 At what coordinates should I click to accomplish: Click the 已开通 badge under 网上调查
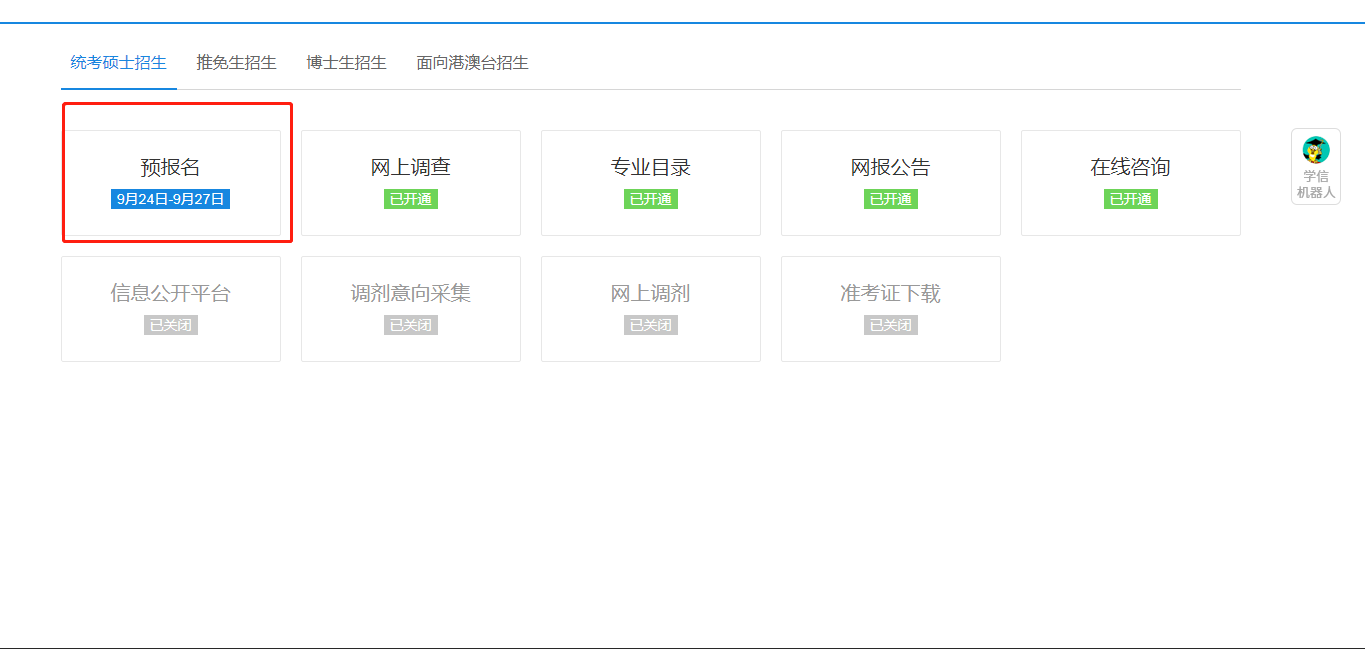[410, 199]
